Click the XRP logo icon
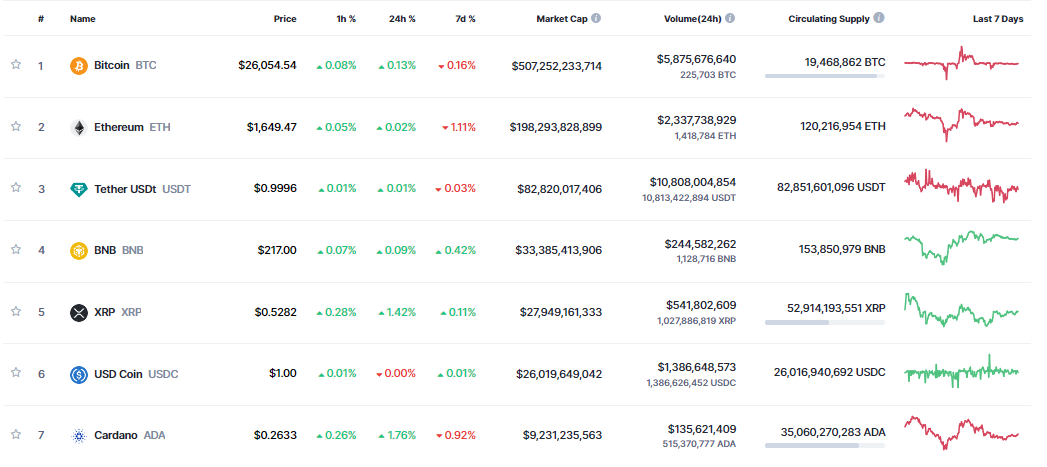This screenshot has width=1047, height=467. [x=78, y=312]
